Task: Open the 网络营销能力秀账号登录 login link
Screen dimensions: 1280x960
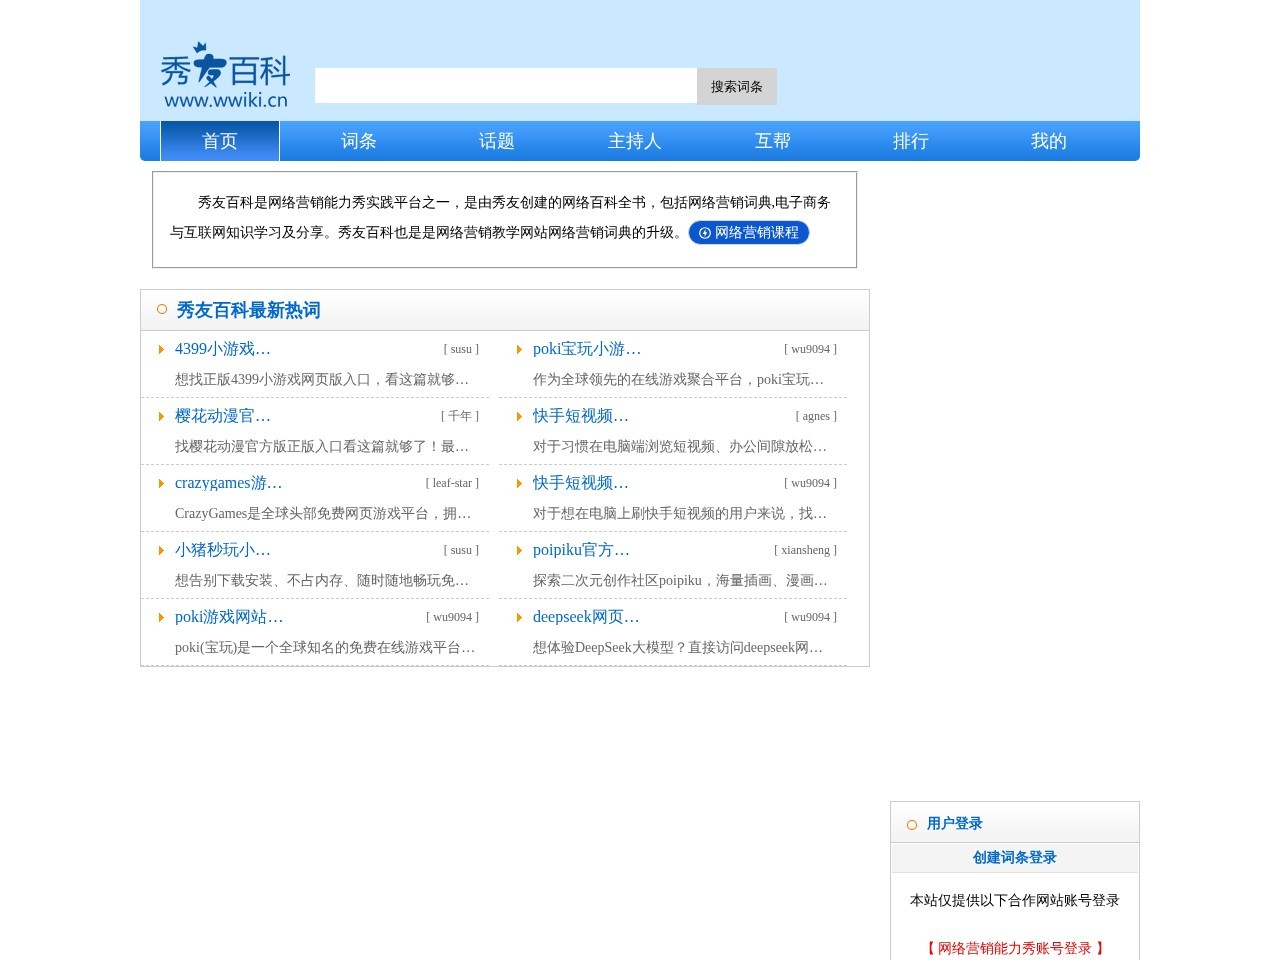Action: tap(1014, 948)
